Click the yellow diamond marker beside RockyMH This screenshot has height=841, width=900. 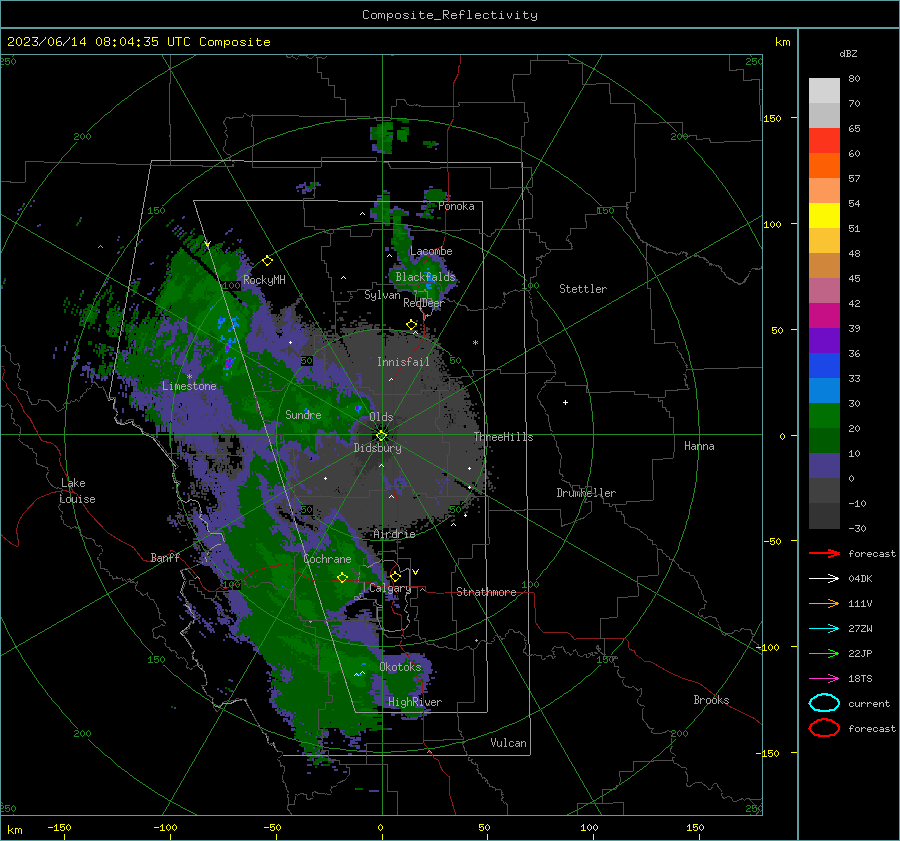(267, 261)
